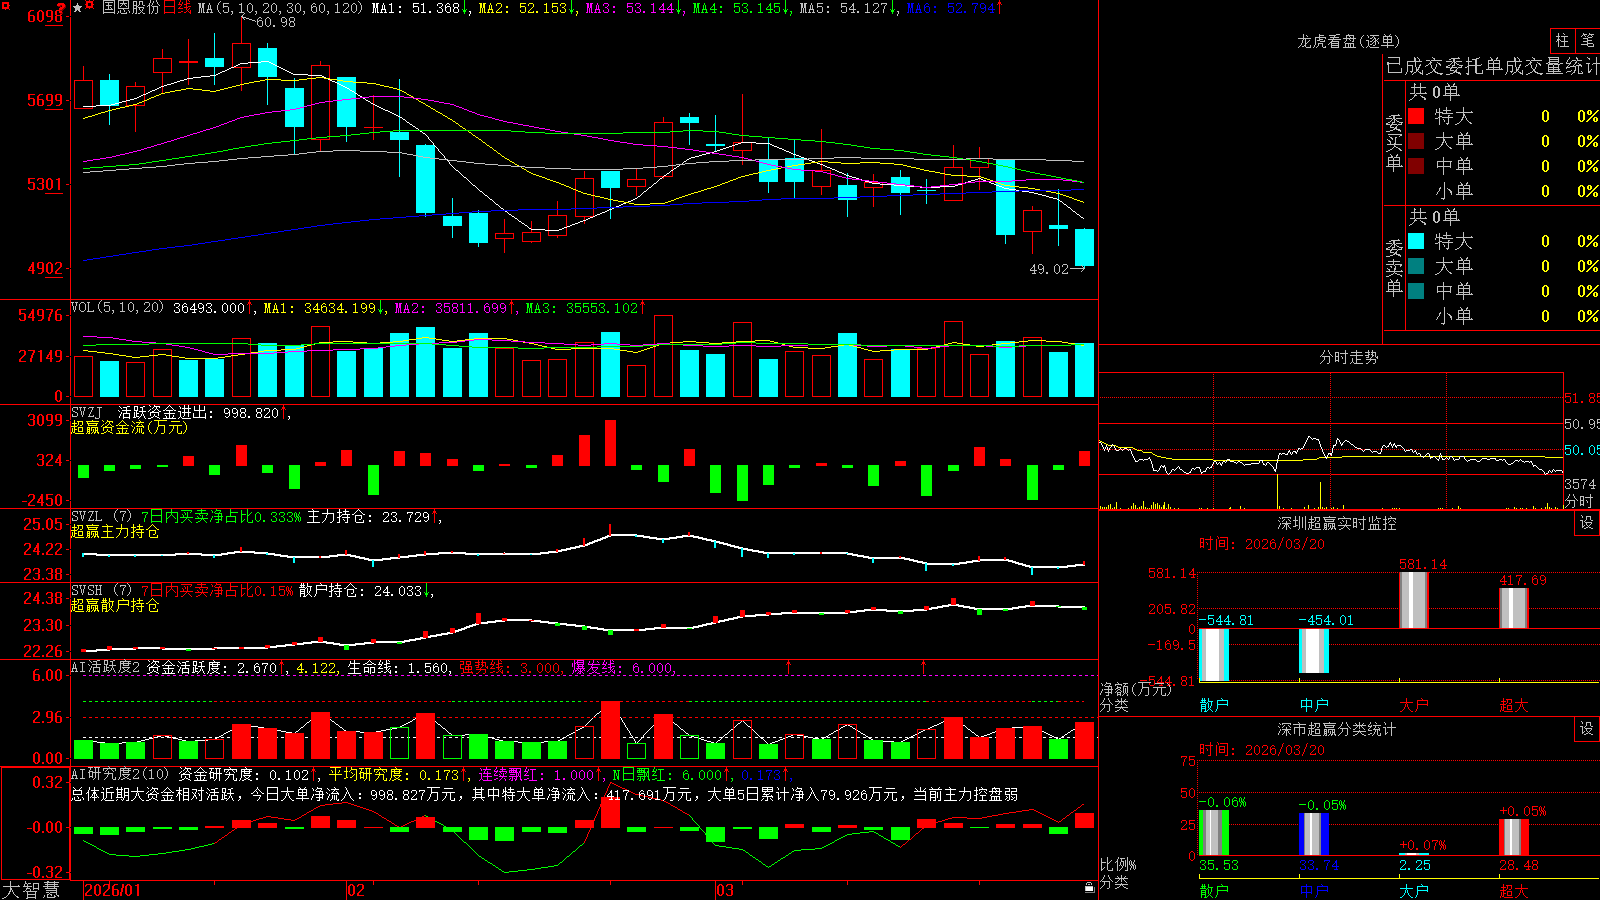This screenshot has height=900, width=1600.
Task: Click the MA1: 51.368 value in the header
Action: pos(420,8)
